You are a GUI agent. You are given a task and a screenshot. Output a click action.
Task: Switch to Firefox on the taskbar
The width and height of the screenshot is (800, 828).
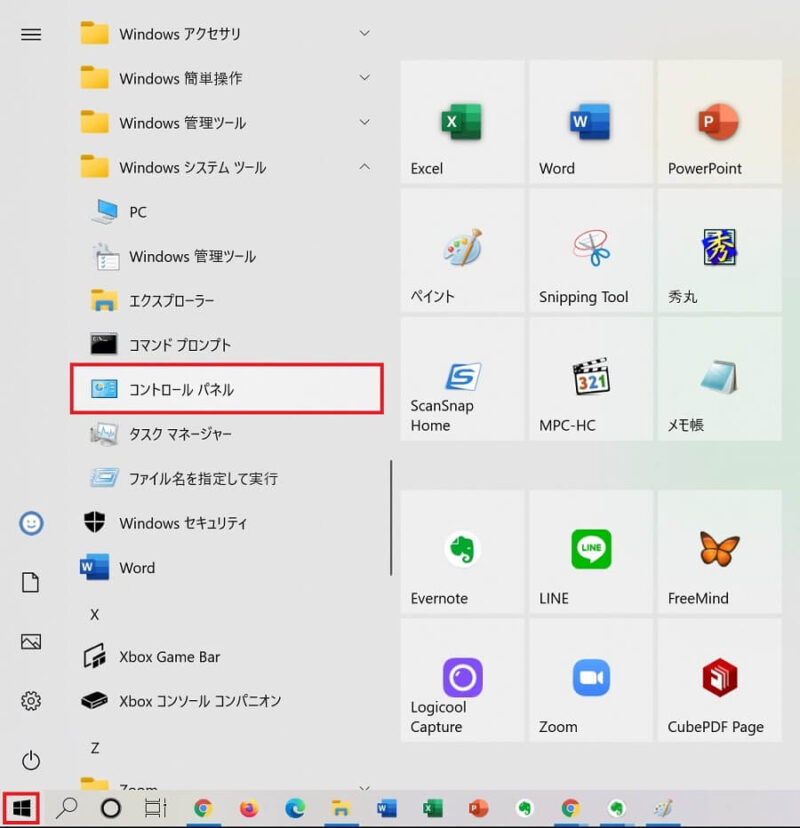[249, 808]
